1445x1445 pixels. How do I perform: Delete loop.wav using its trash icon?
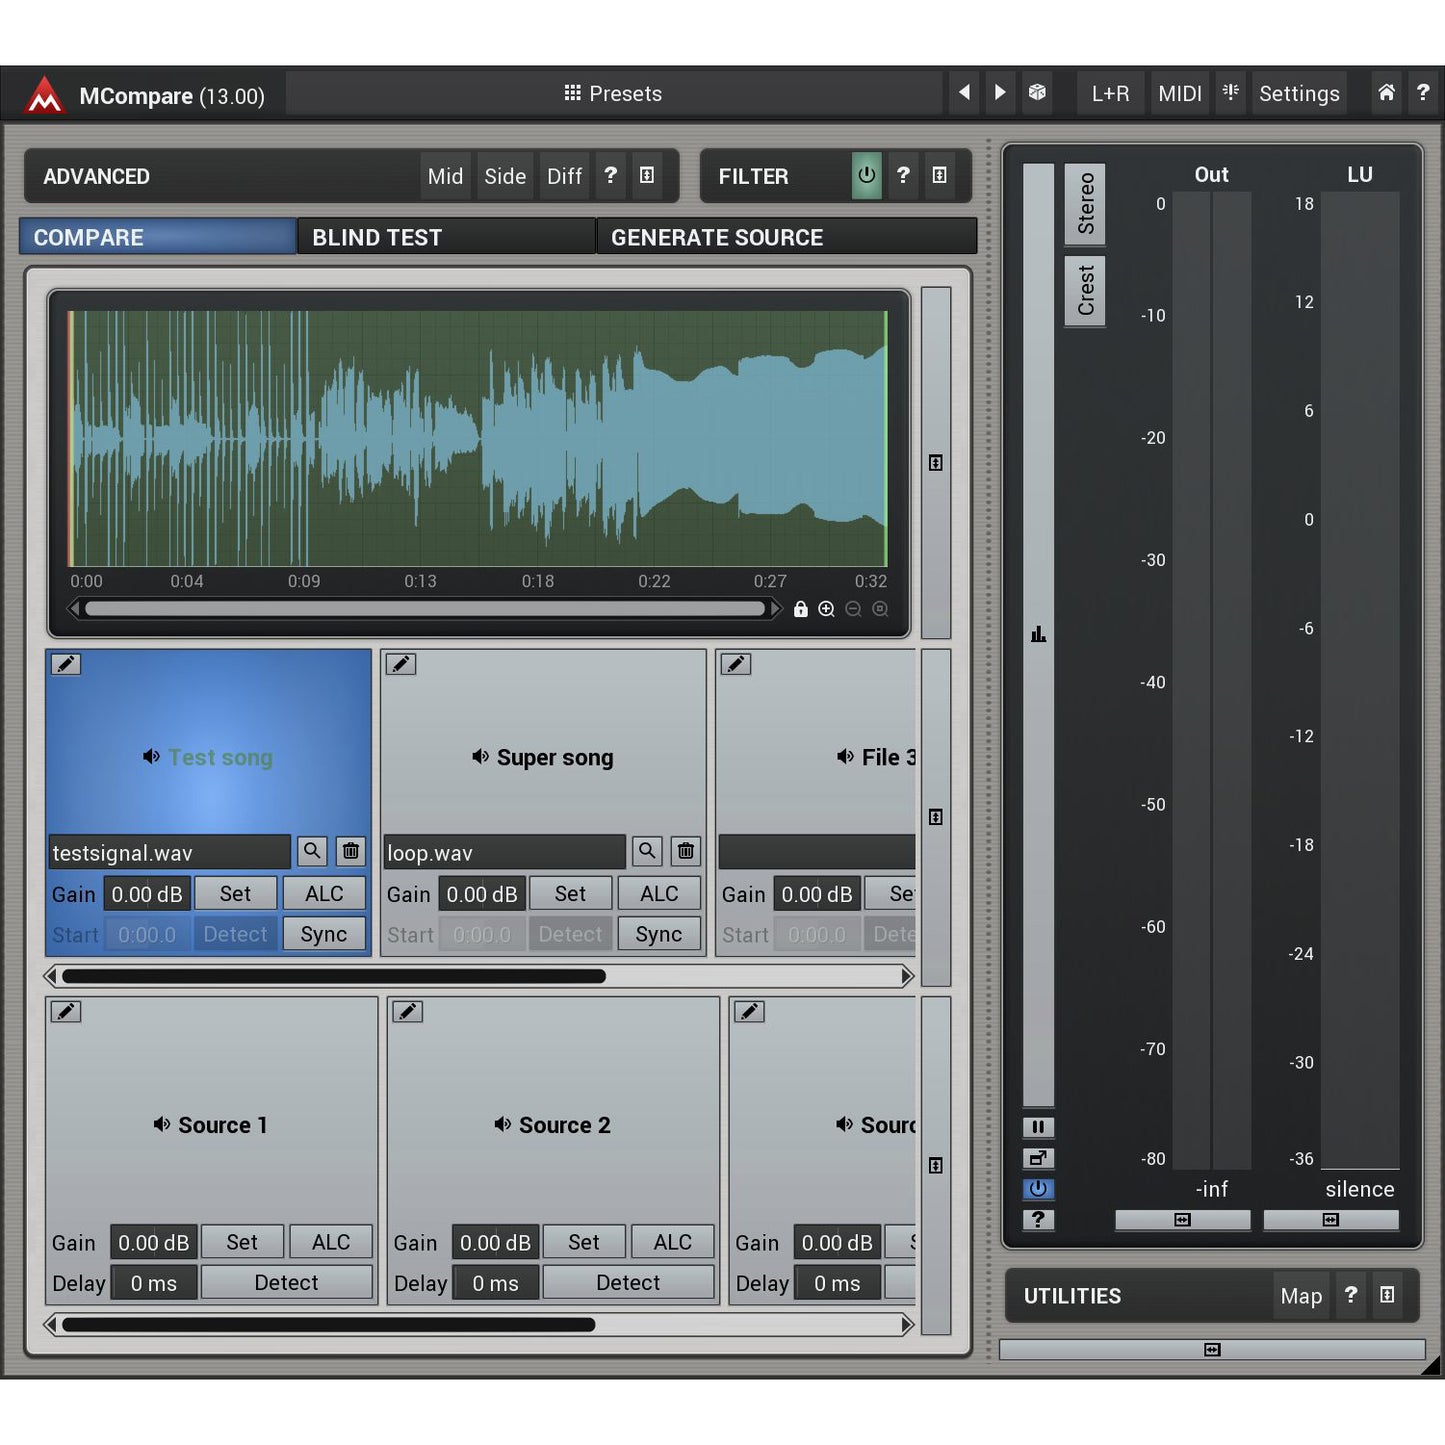(x=685, y=851)
